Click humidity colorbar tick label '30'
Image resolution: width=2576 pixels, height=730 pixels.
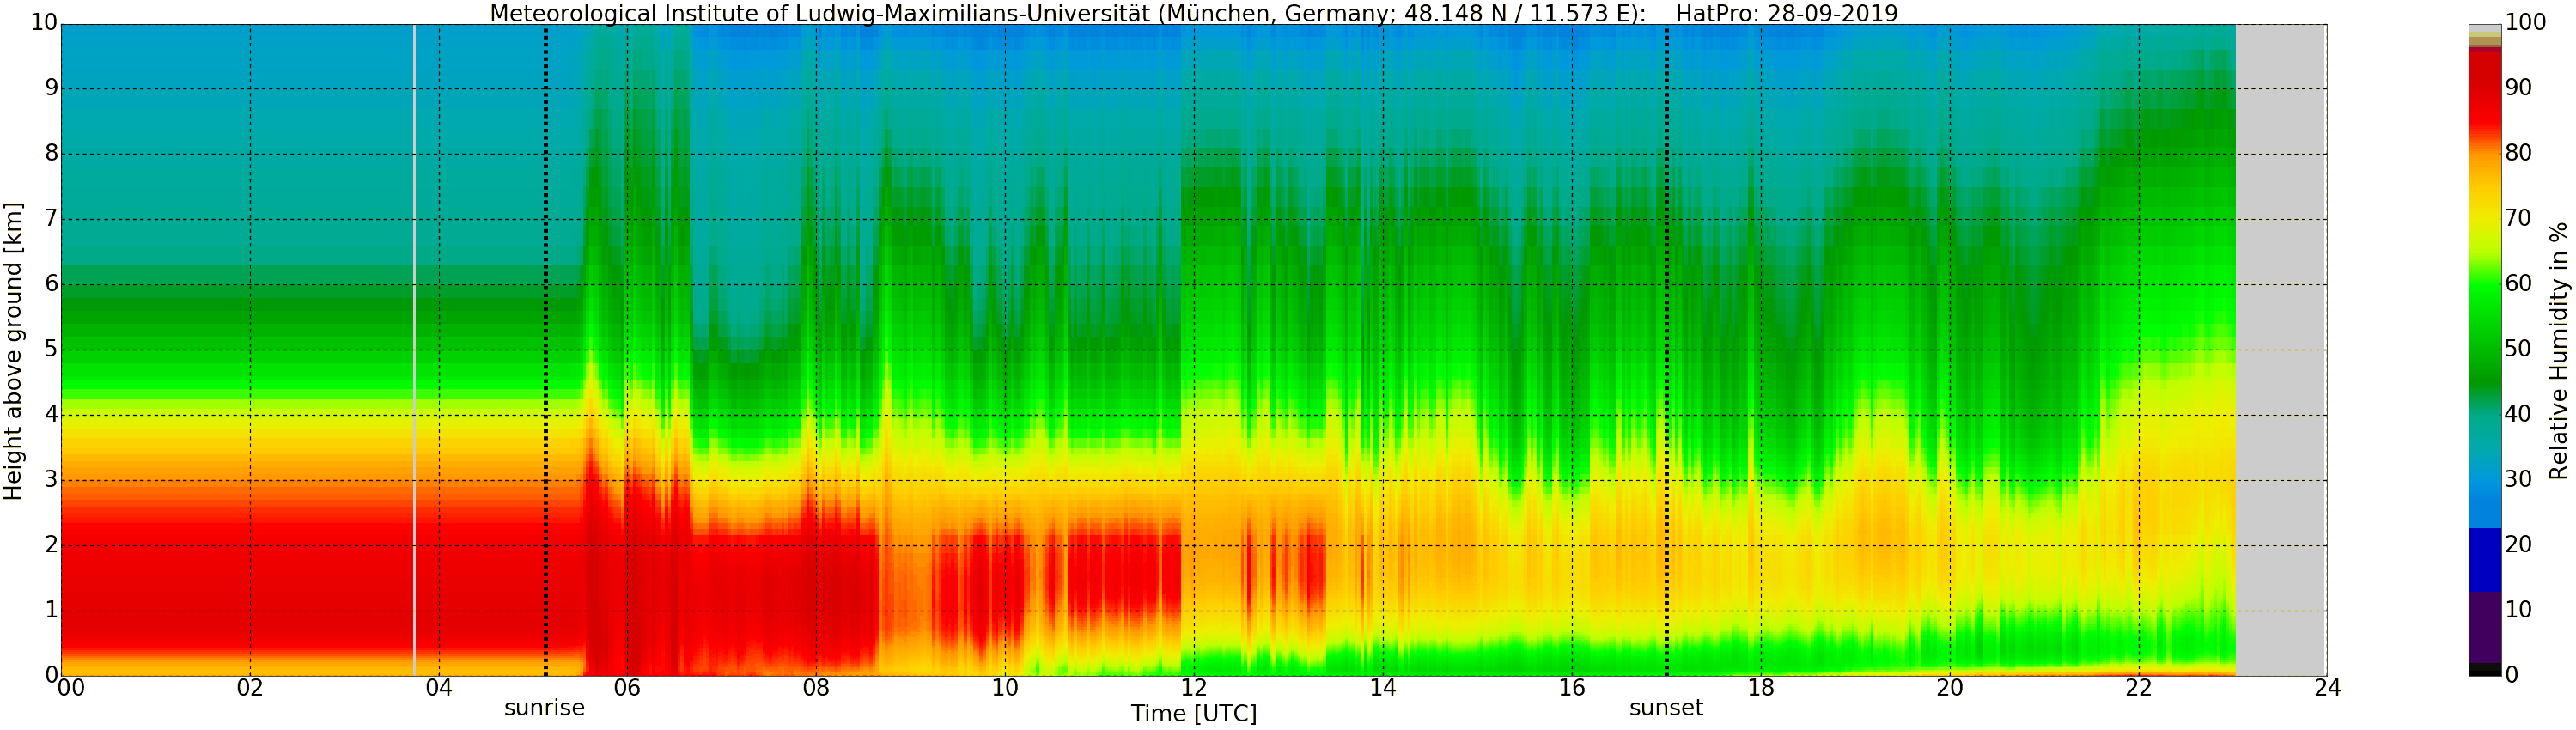2518,480
